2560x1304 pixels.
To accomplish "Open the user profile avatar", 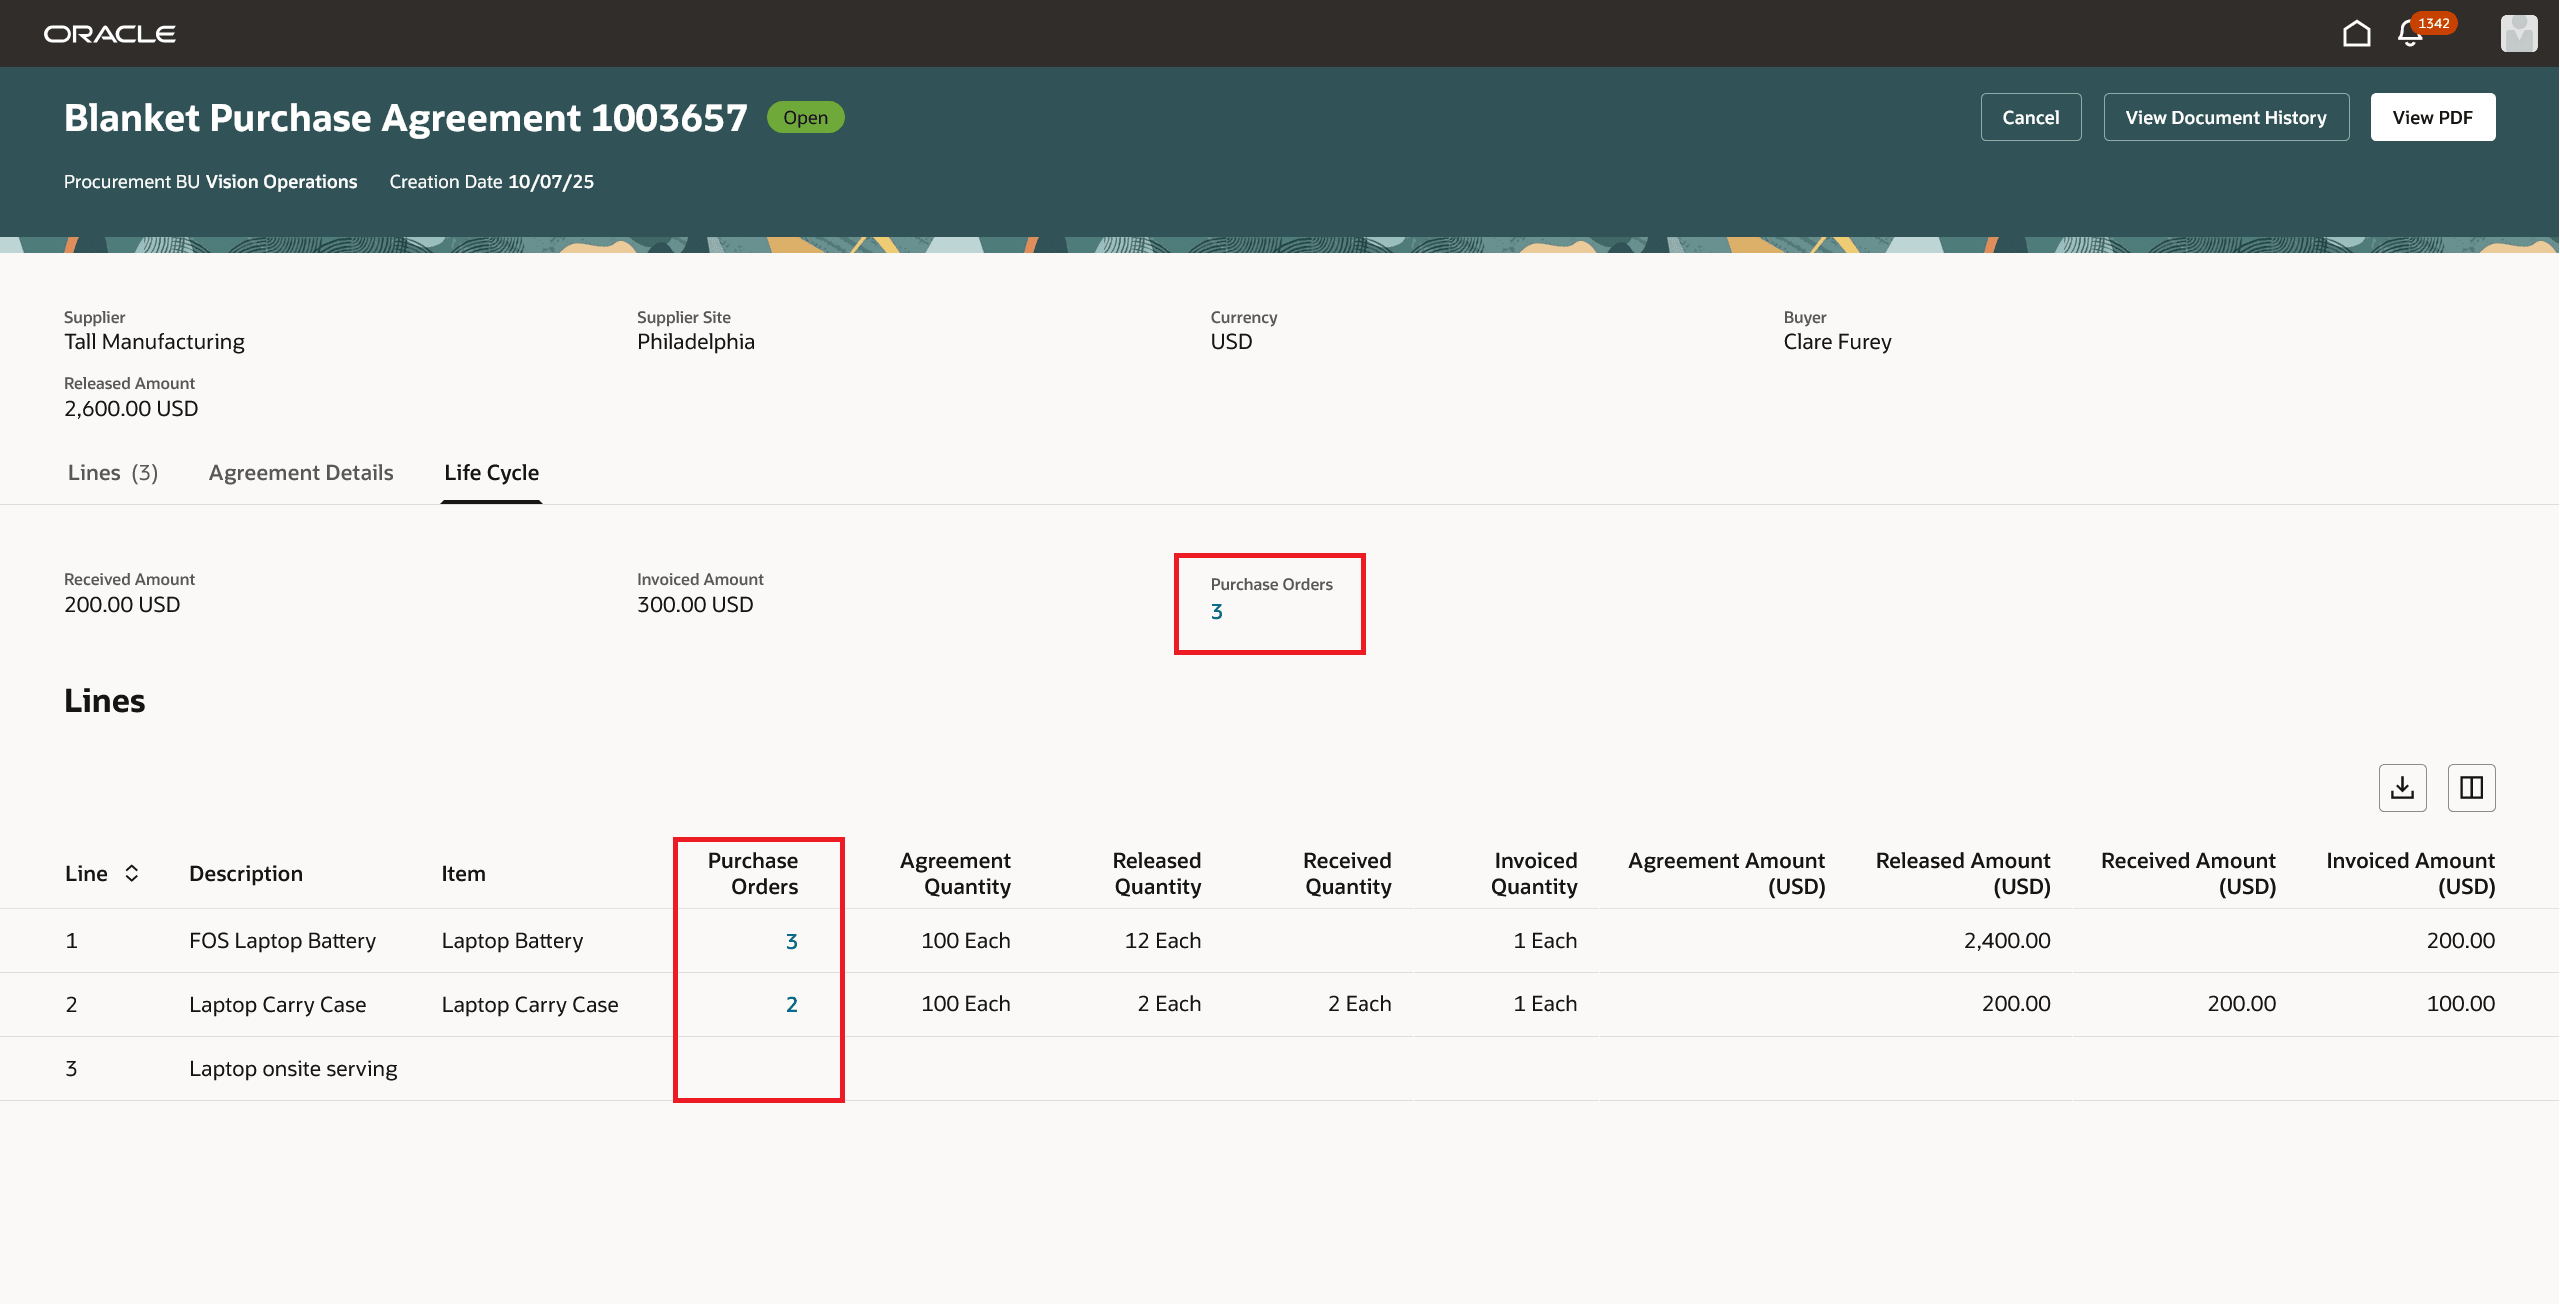I will pos(2518,34).
